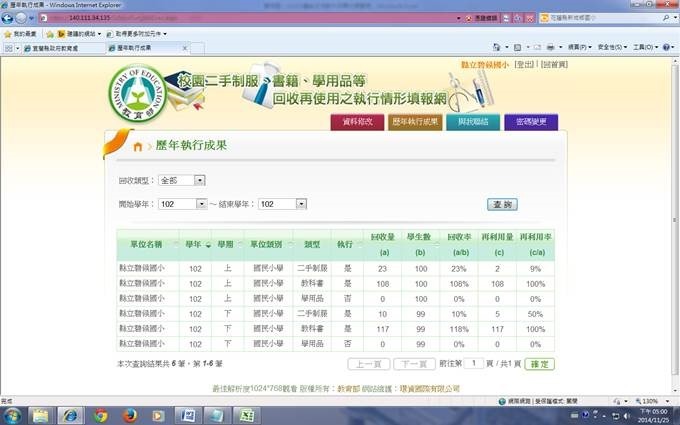Expand the address bar history arrow
680x425 pixels.
coord(458,18)
